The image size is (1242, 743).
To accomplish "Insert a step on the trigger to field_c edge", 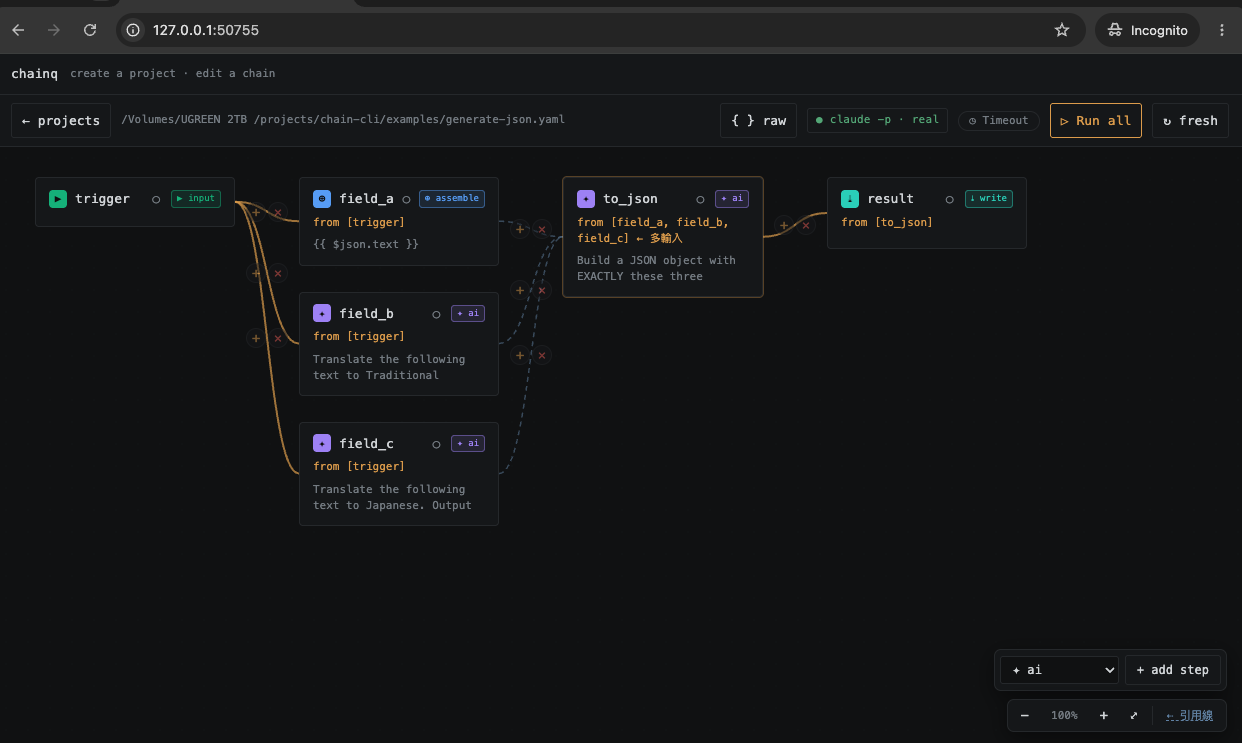I will click(x=256, y=338).
